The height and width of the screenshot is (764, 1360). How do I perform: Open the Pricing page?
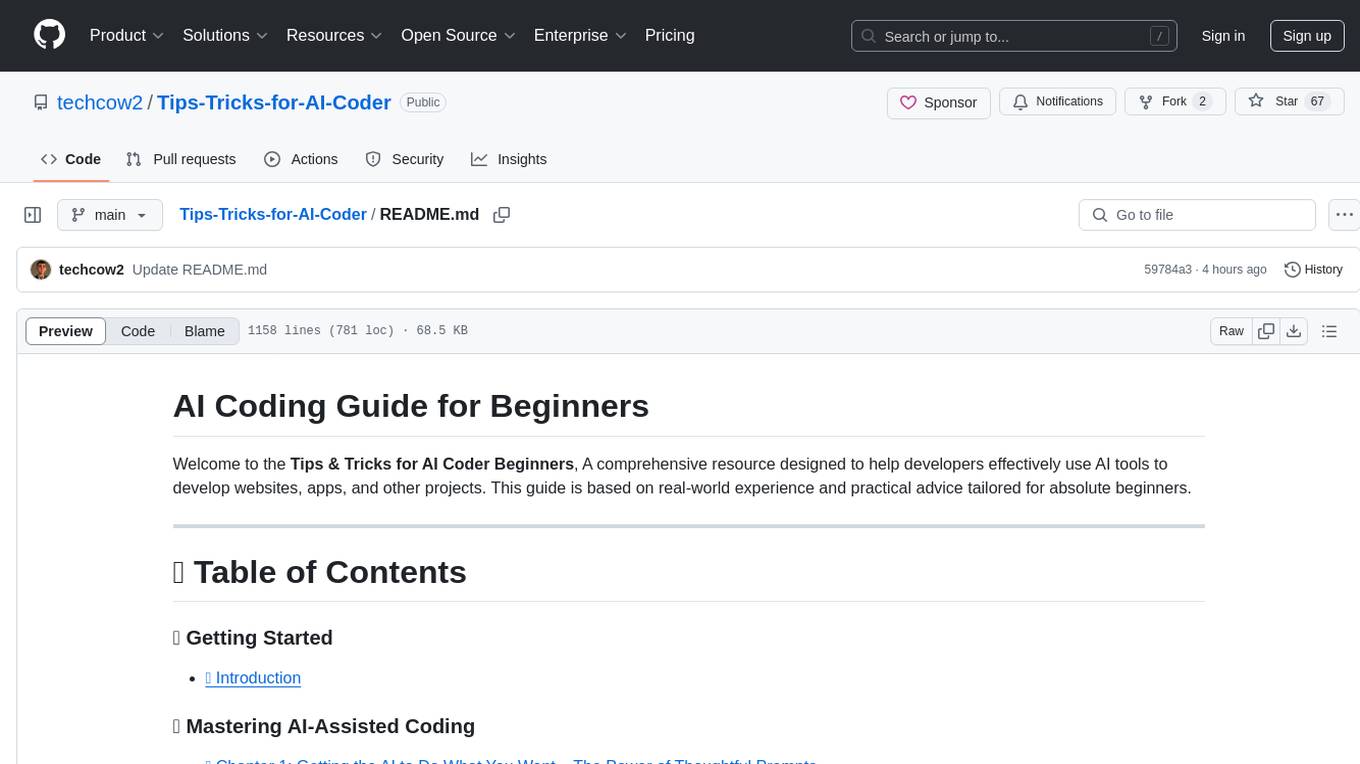pos(670,35)
